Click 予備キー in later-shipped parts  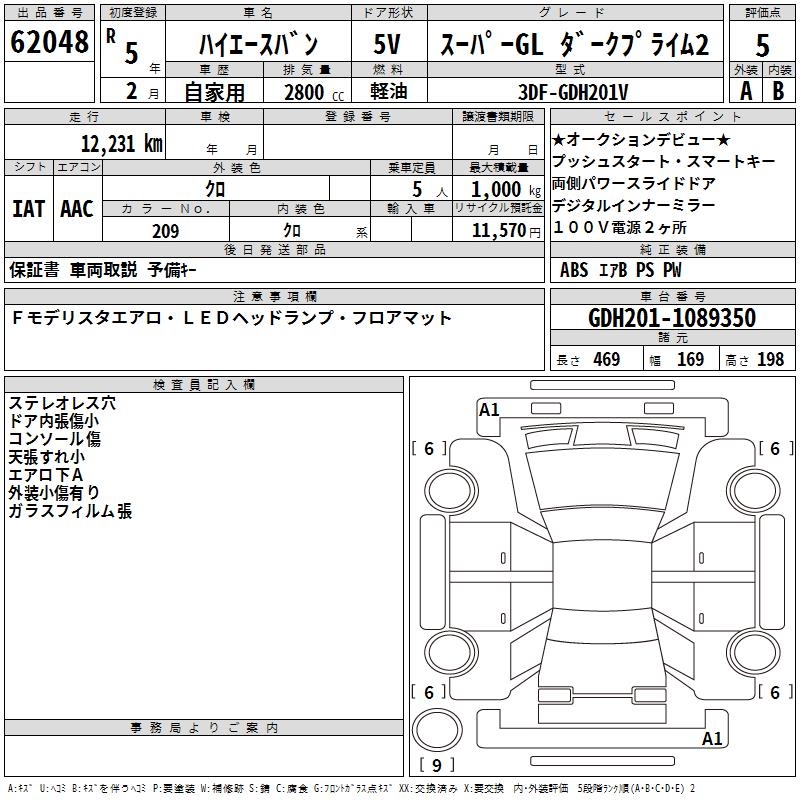point(172,269)
